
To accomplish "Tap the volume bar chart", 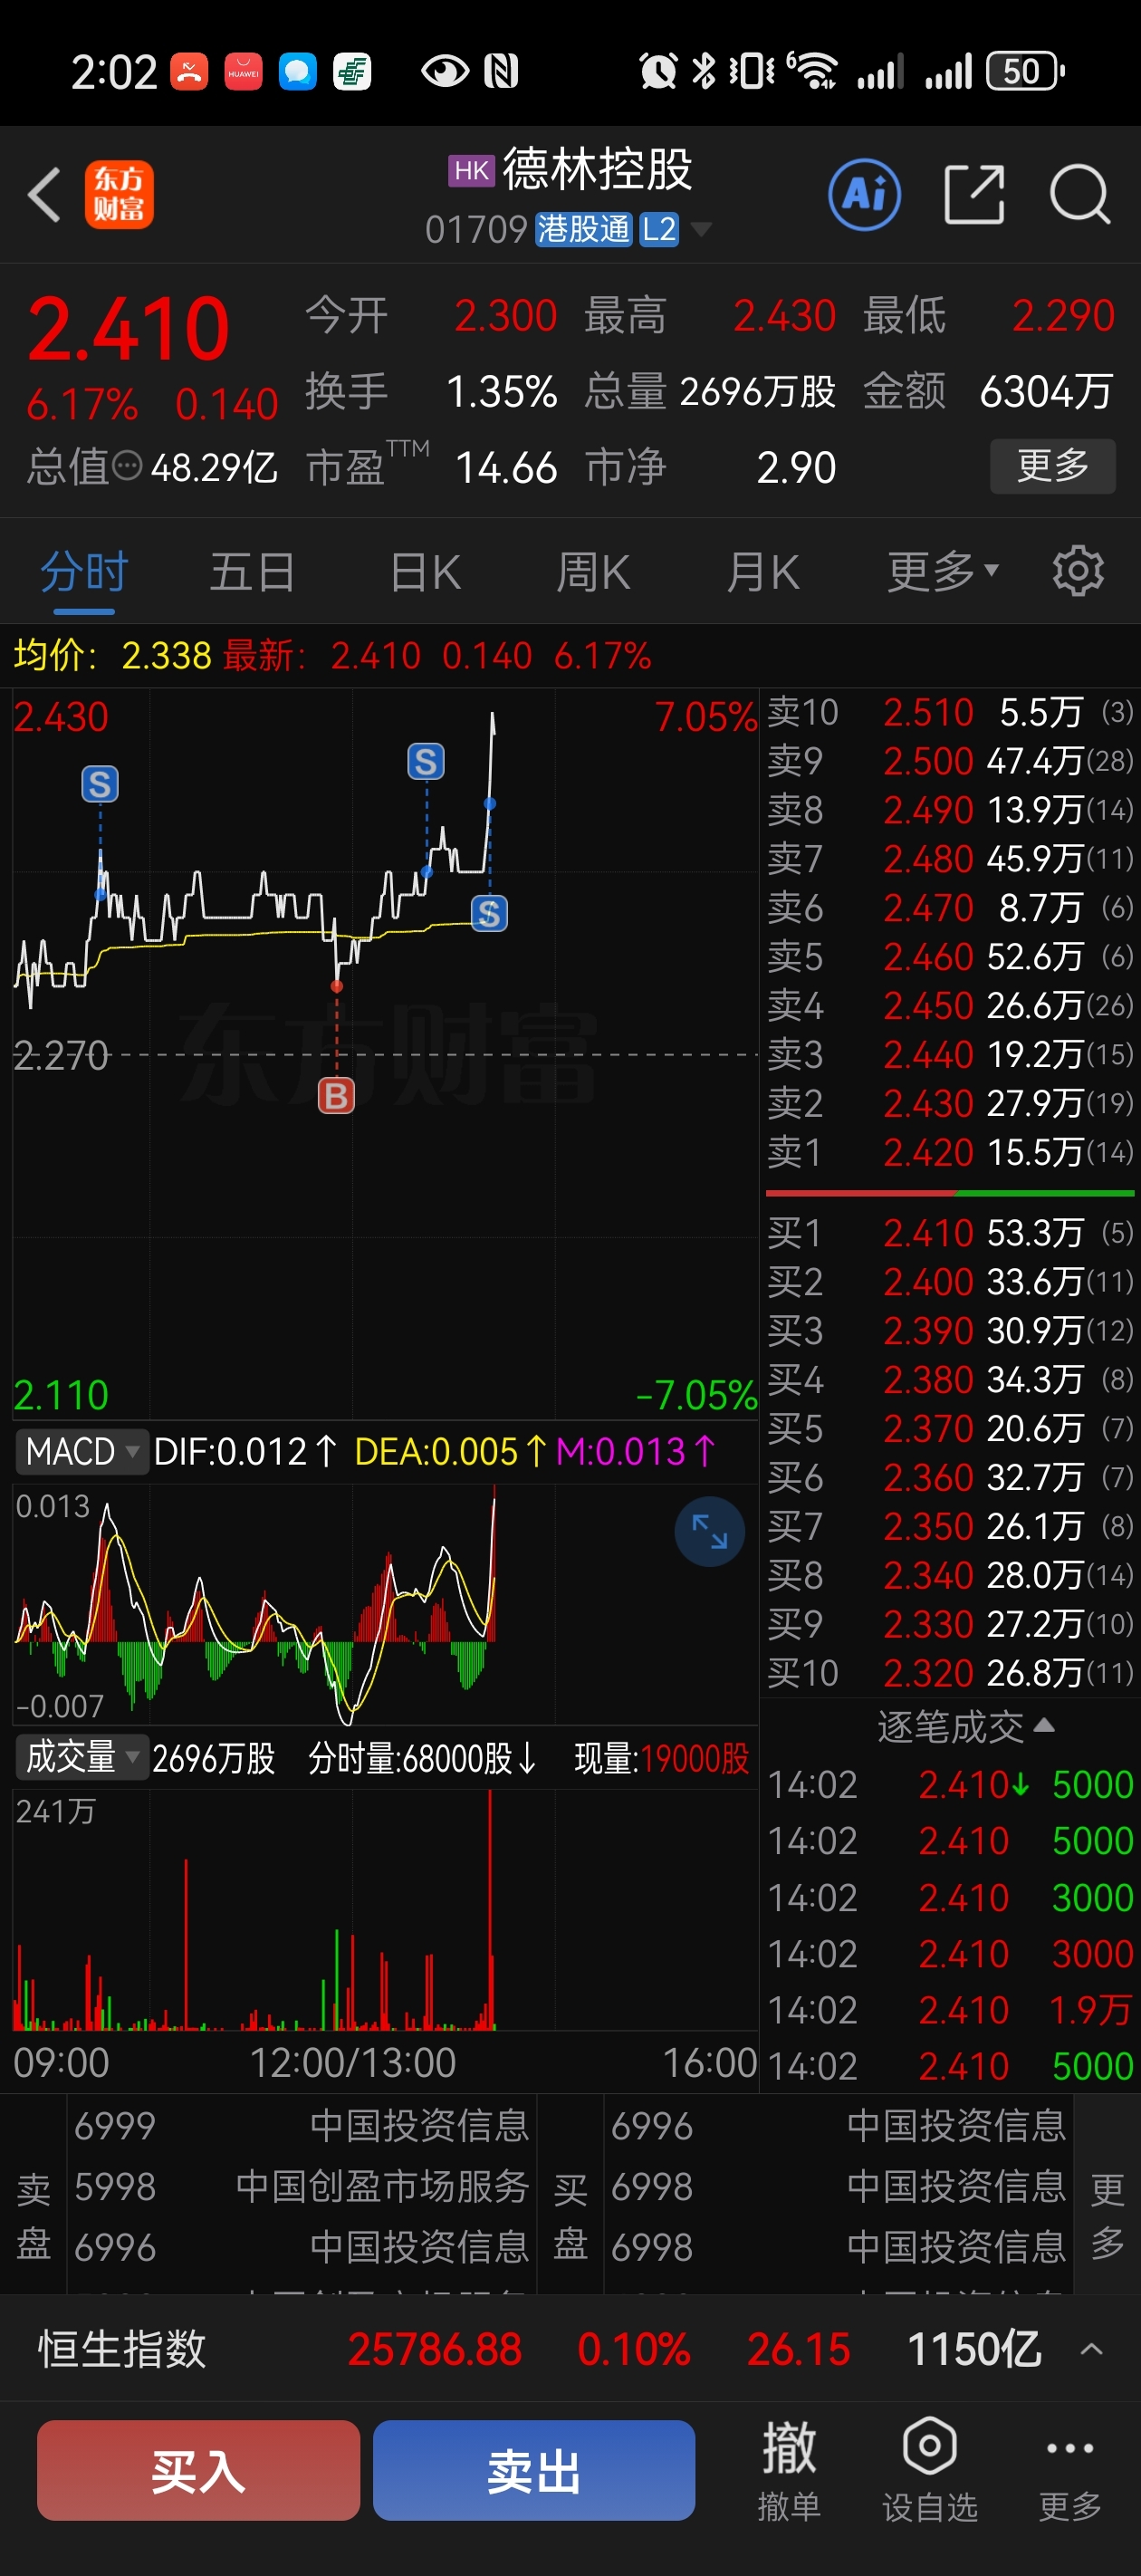I will (385, 1910).
